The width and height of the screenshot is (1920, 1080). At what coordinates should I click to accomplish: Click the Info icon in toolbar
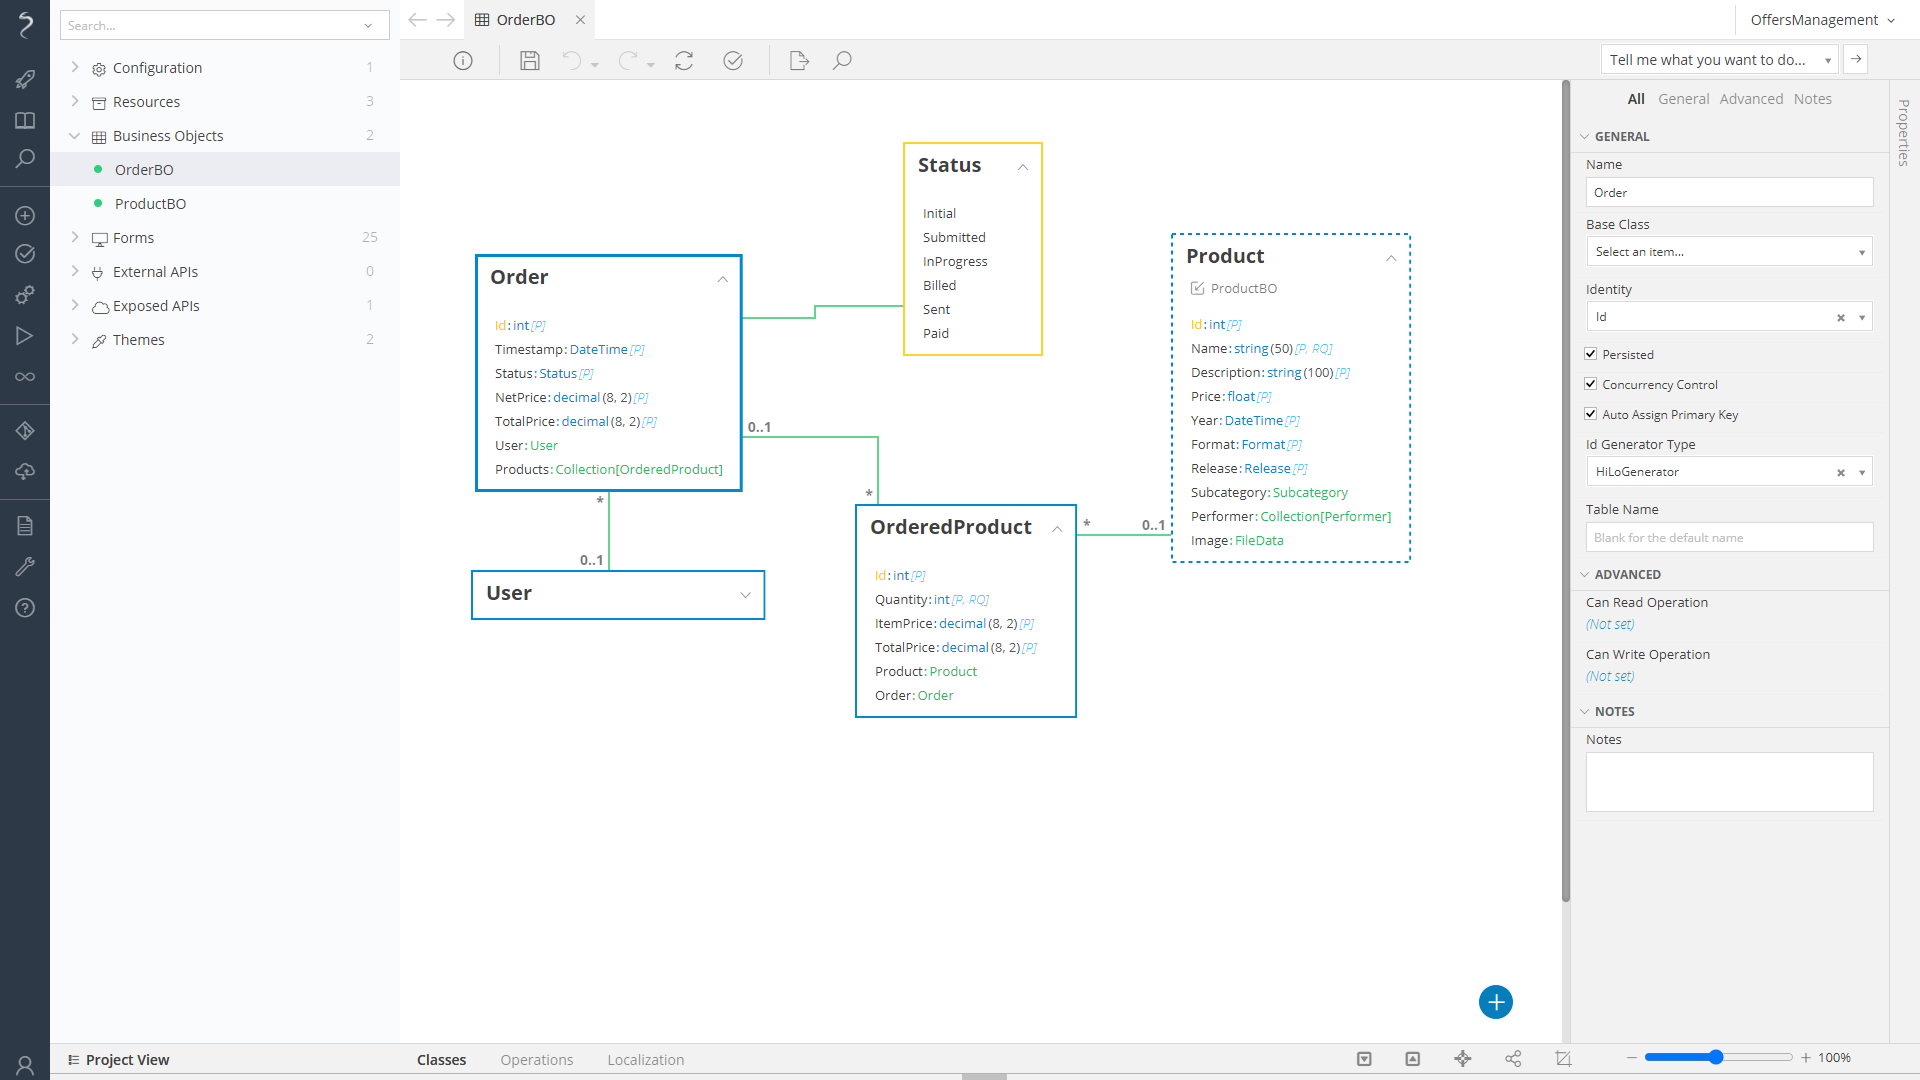pos(463,61)
